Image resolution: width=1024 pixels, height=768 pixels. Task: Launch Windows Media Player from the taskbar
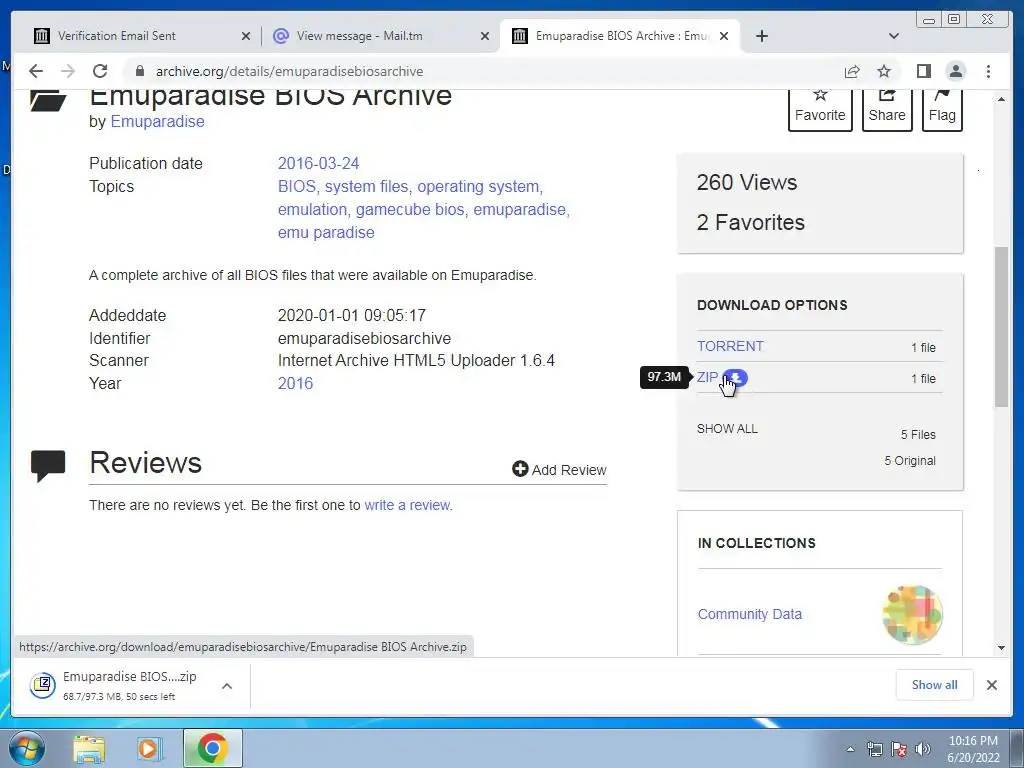[x=149, y=748]
